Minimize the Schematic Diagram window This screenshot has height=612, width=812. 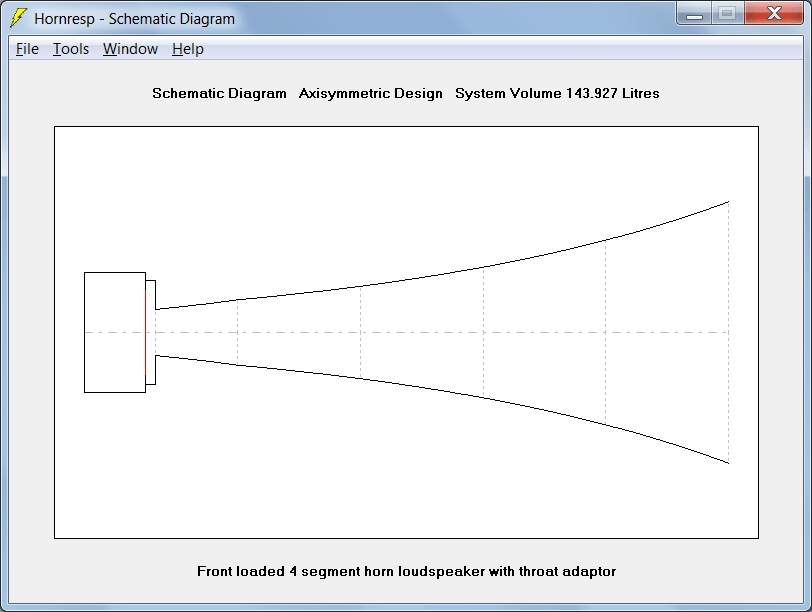(x=694, y=13)
